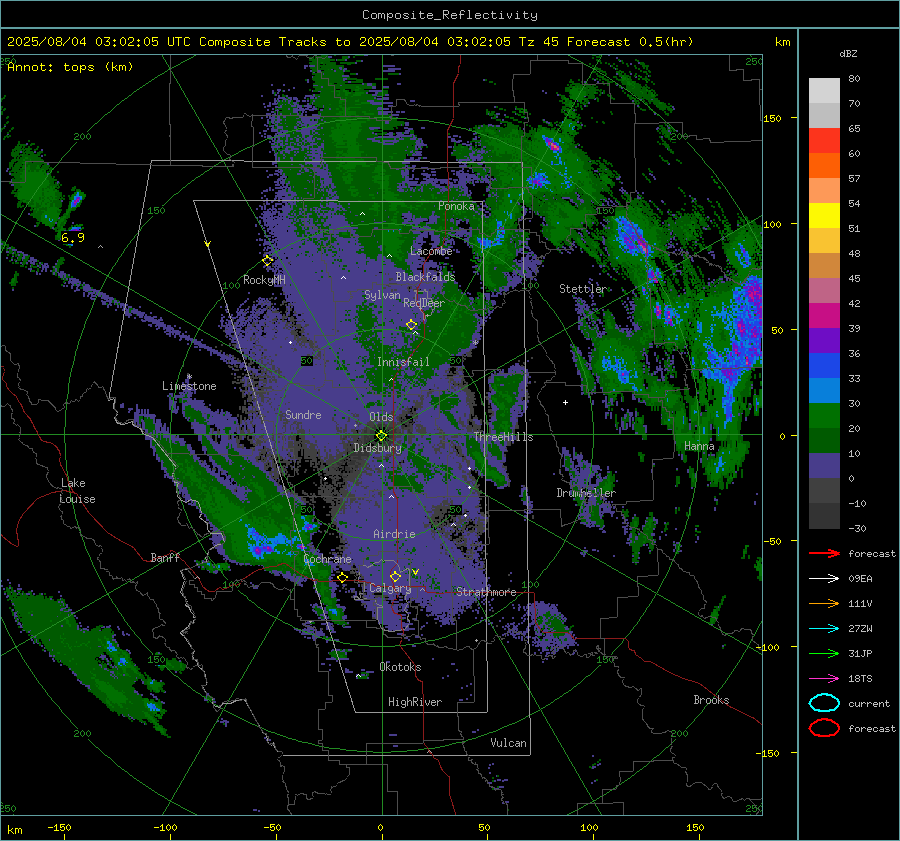
Task: Click the Sylvan label on the map
Action: (x=382, y=295)
